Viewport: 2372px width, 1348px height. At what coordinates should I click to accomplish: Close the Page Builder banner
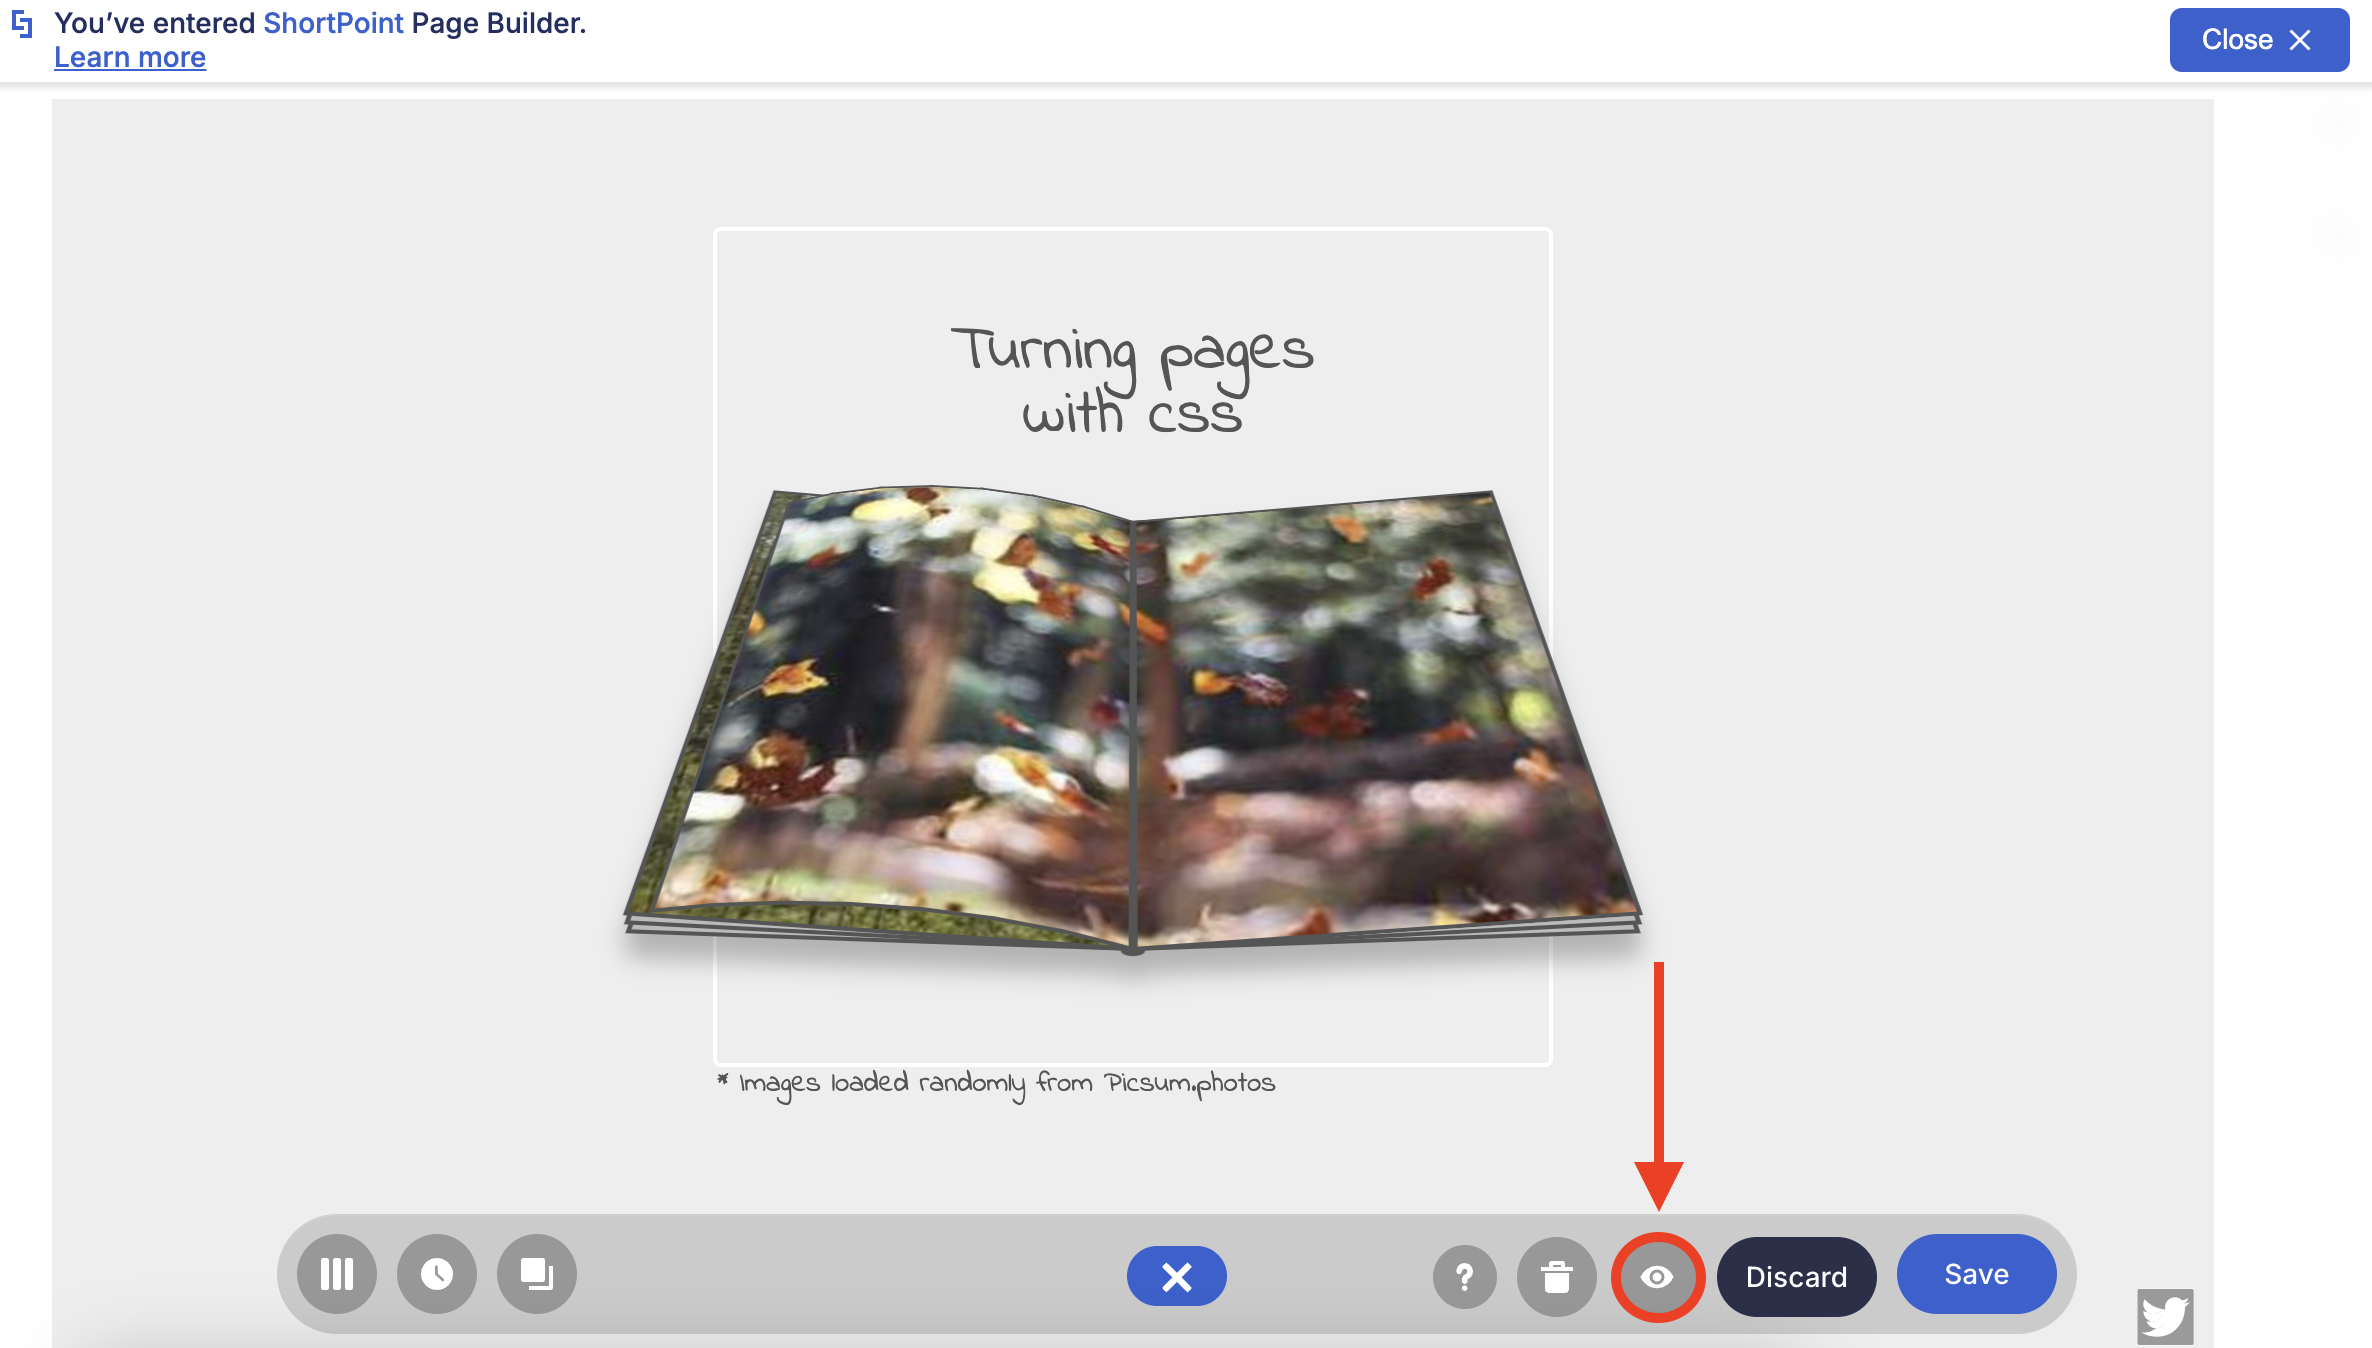click(2258, 40)
